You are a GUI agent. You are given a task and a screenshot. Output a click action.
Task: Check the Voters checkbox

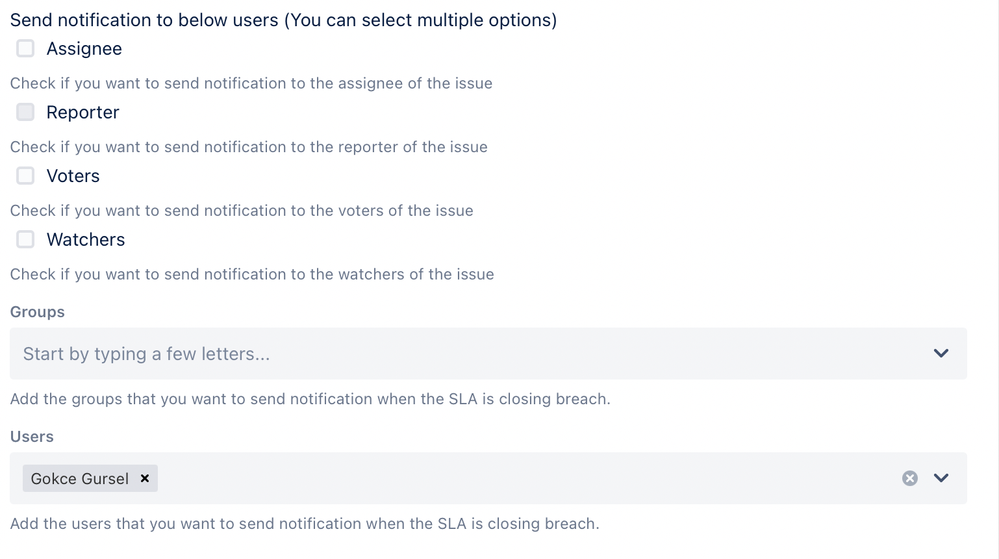[x=26, y=175]
